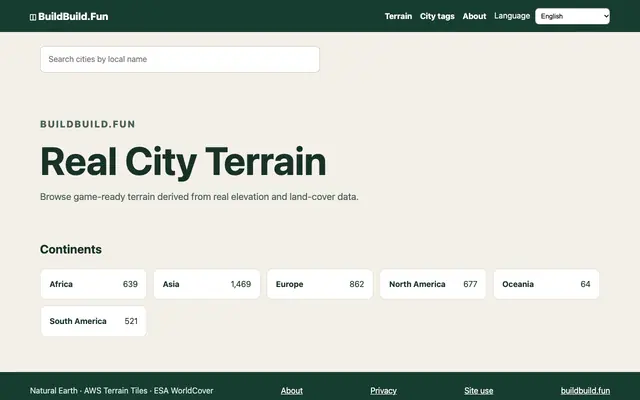Viewport: 640px width, 400px height.
Task: Click the Natural Earth data credits text
Action: 121,391
